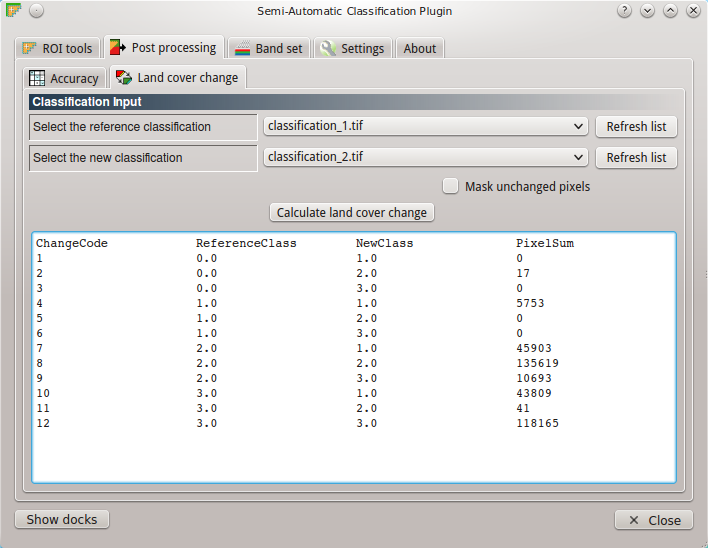Click the plugin icon in the title bar

(13, 10)
